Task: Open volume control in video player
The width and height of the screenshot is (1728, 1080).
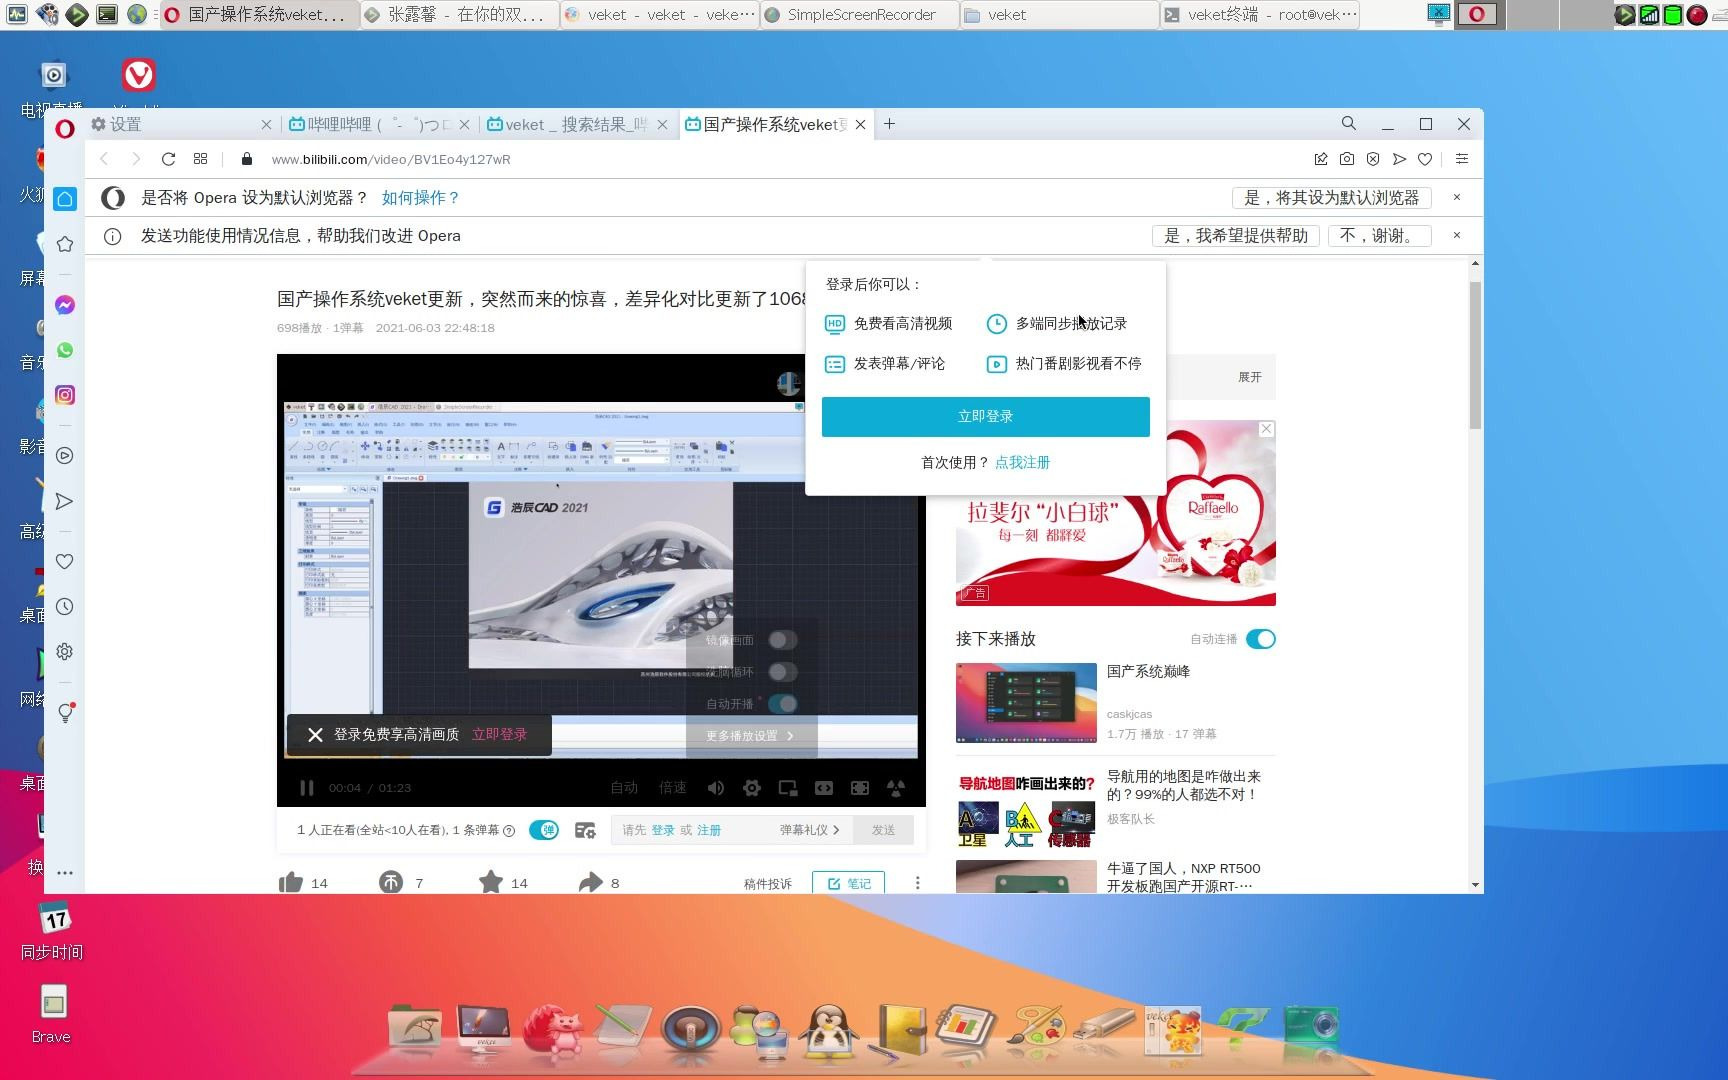Action: click(x=716, y=788)
